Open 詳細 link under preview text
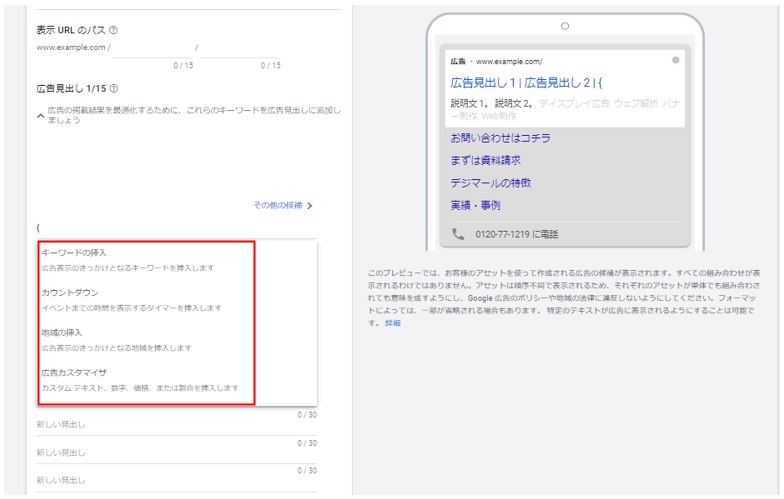Viewport: 784px width, 499px height. pos(392,323)
